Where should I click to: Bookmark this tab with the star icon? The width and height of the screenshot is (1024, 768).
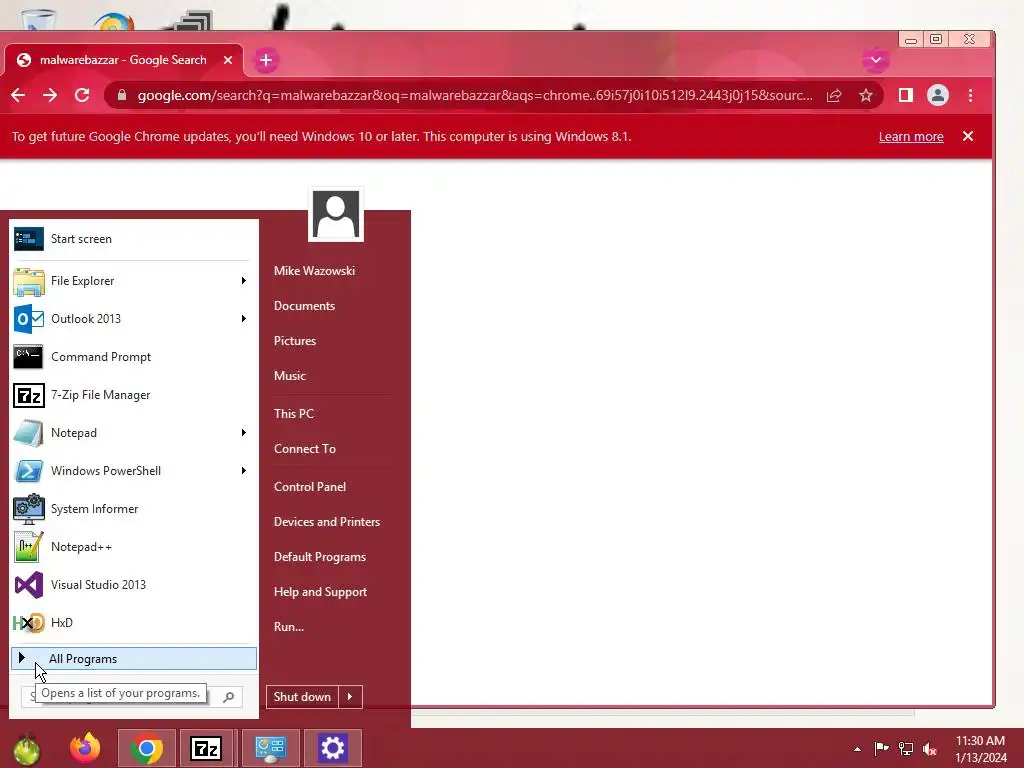point(866,96)
